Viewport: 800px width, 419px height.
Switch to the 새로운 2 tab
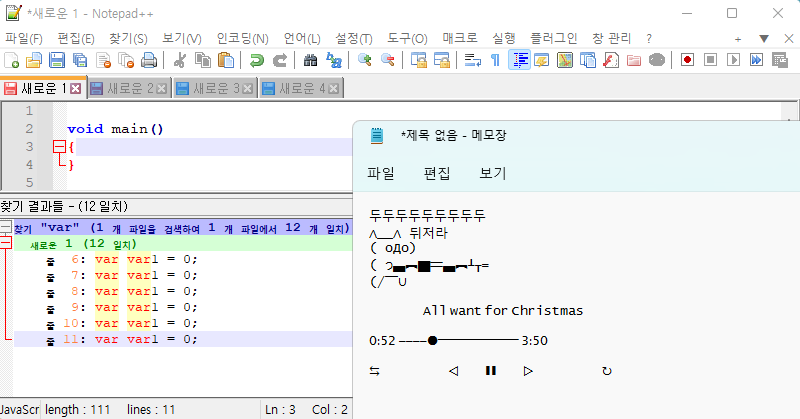129,89
